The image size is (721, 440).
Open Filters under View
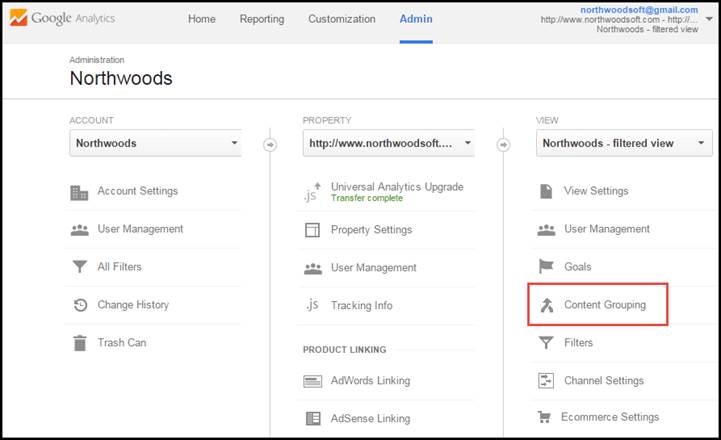coord(578,343)
